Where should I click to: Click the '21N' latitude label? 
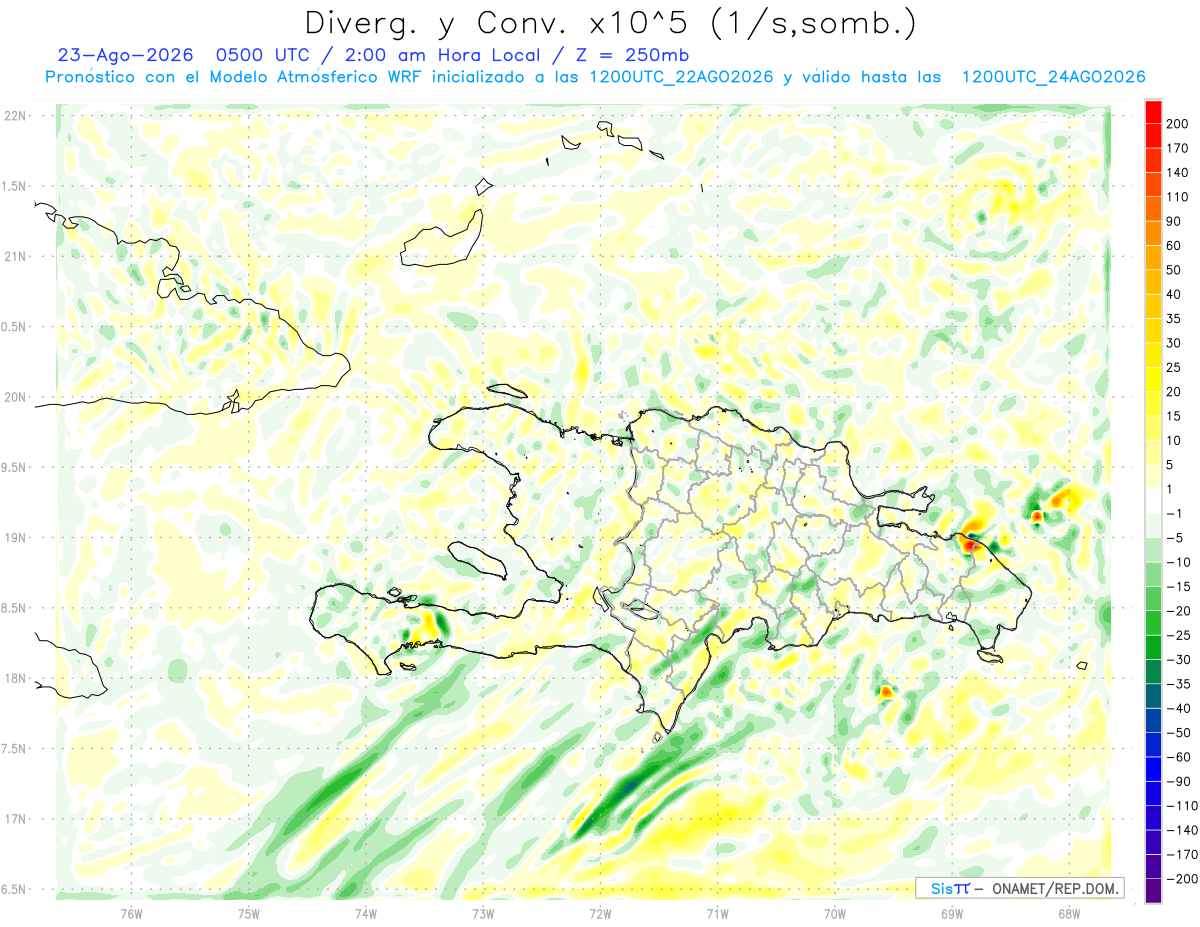(x=15, y=257)
